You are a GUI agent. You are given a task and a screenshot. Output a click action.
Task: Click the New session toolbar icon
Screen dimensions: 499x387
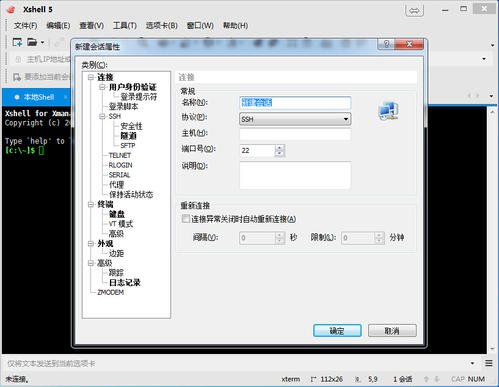pos(17,42)
